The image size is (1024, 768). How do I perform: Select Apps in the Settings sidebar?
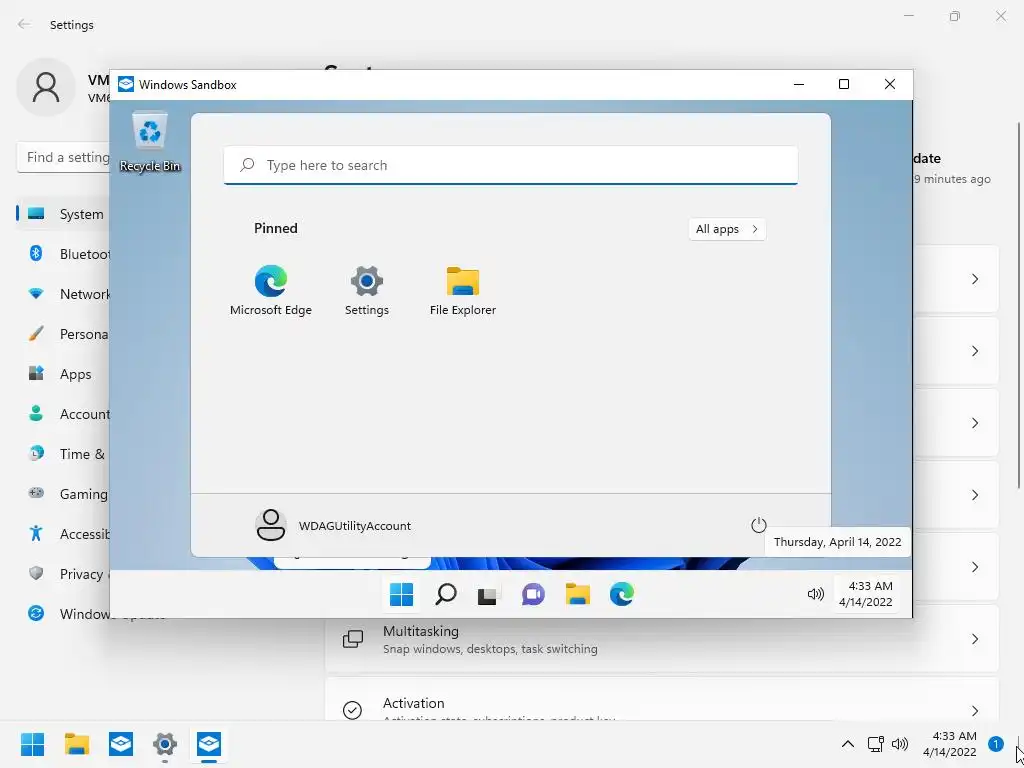[63, 374]
